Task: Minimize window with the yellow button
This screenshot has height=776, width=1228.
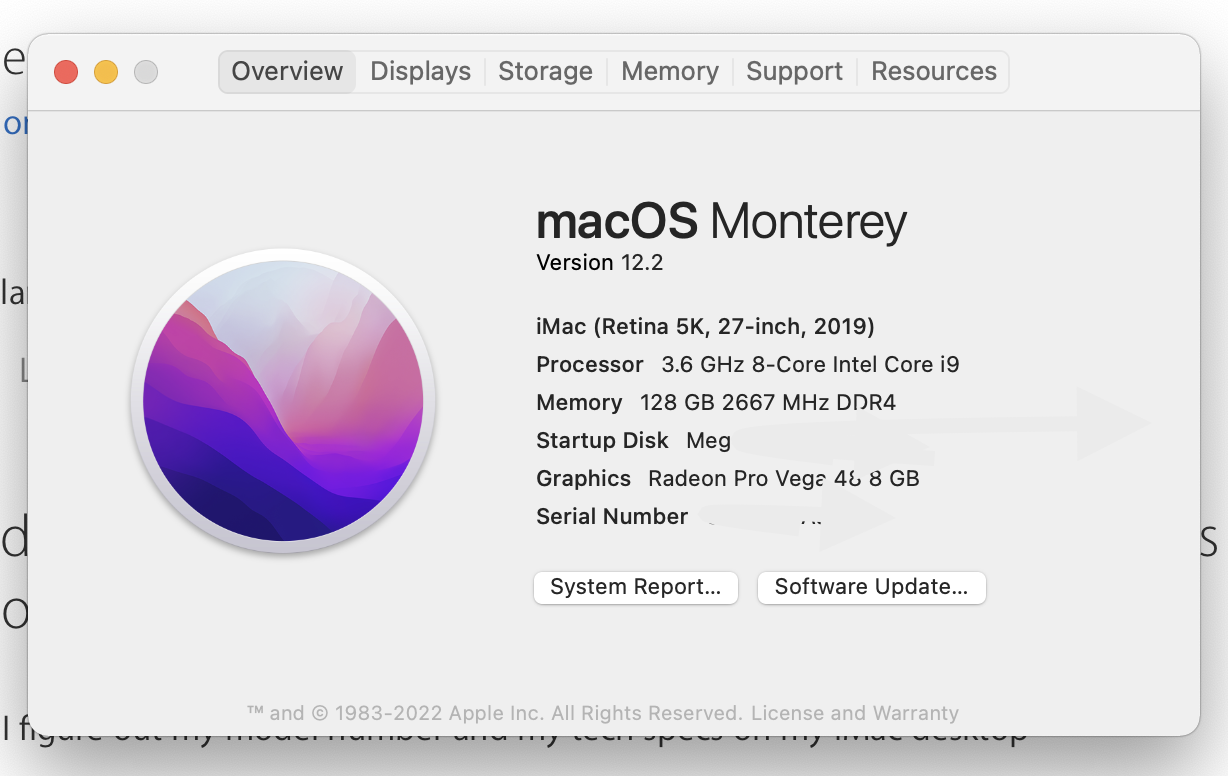Action: pyautogui.click(x=106, y=72)
